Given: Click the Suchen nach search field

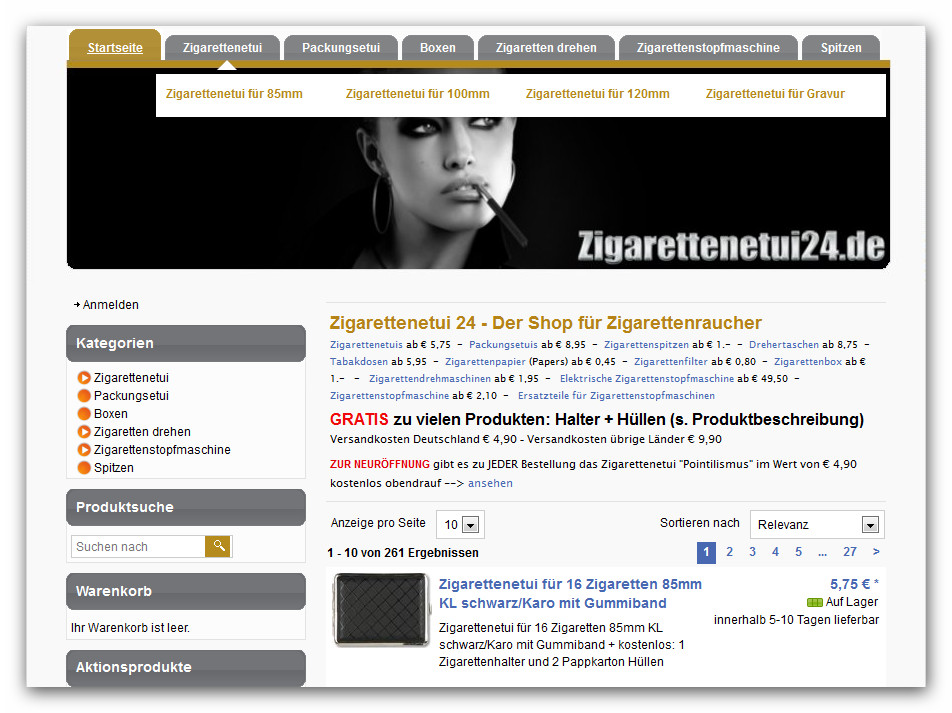Looking at the screenshot, I should tap(138, 546).
